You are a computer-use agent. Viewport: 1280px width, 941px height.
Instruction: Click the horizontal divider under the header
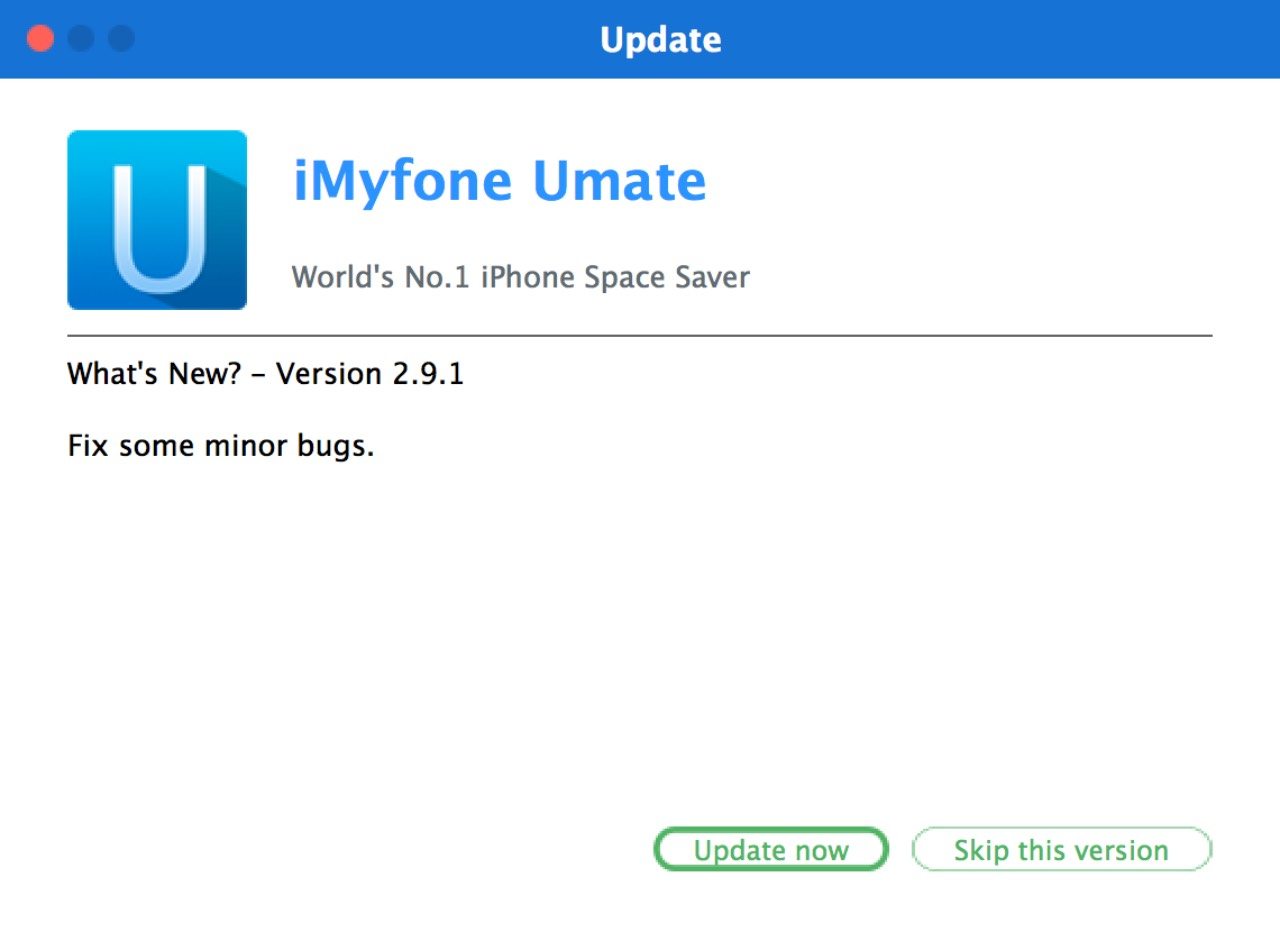(x=640, y=336)
